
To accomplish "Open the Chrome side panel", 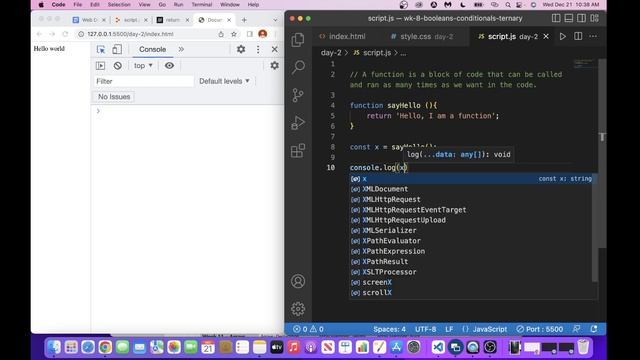I will 249,34.
